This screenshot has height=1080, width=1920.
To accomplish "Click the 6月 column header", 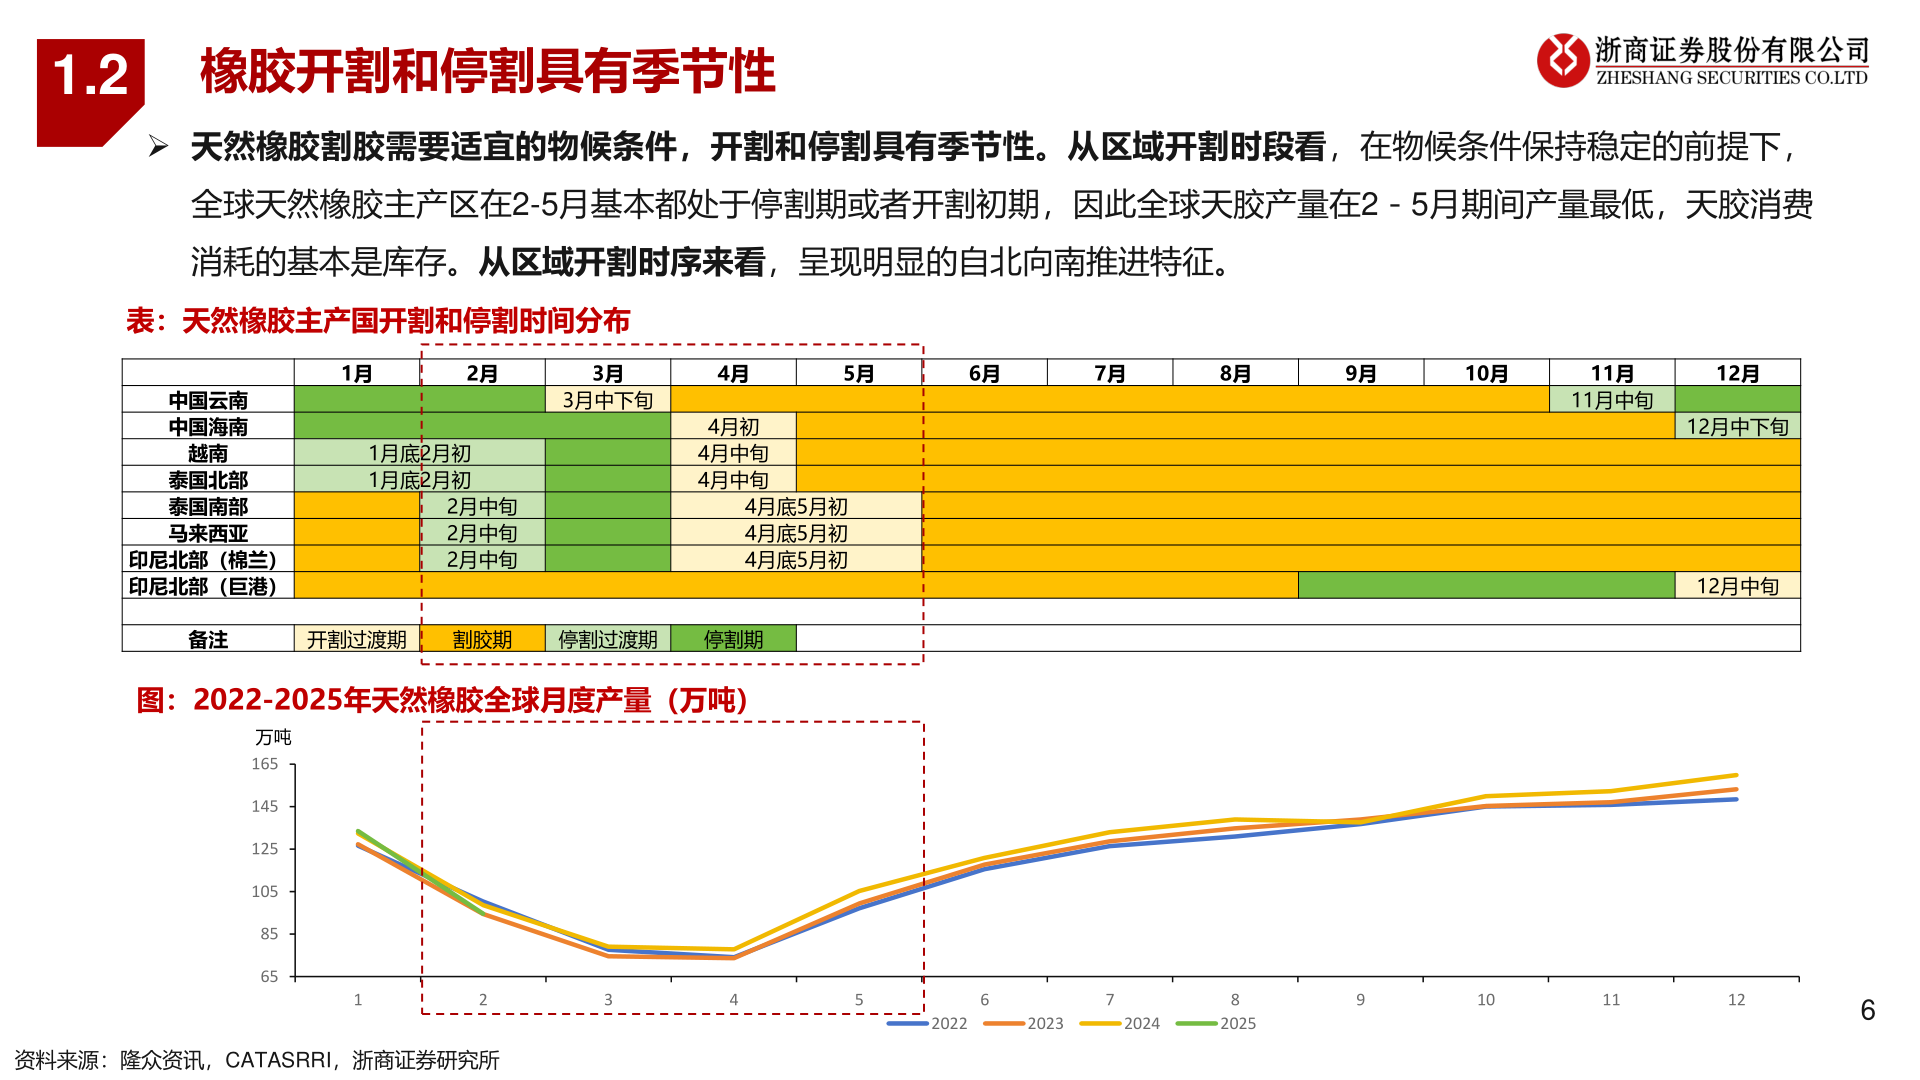I will [984, 373].
